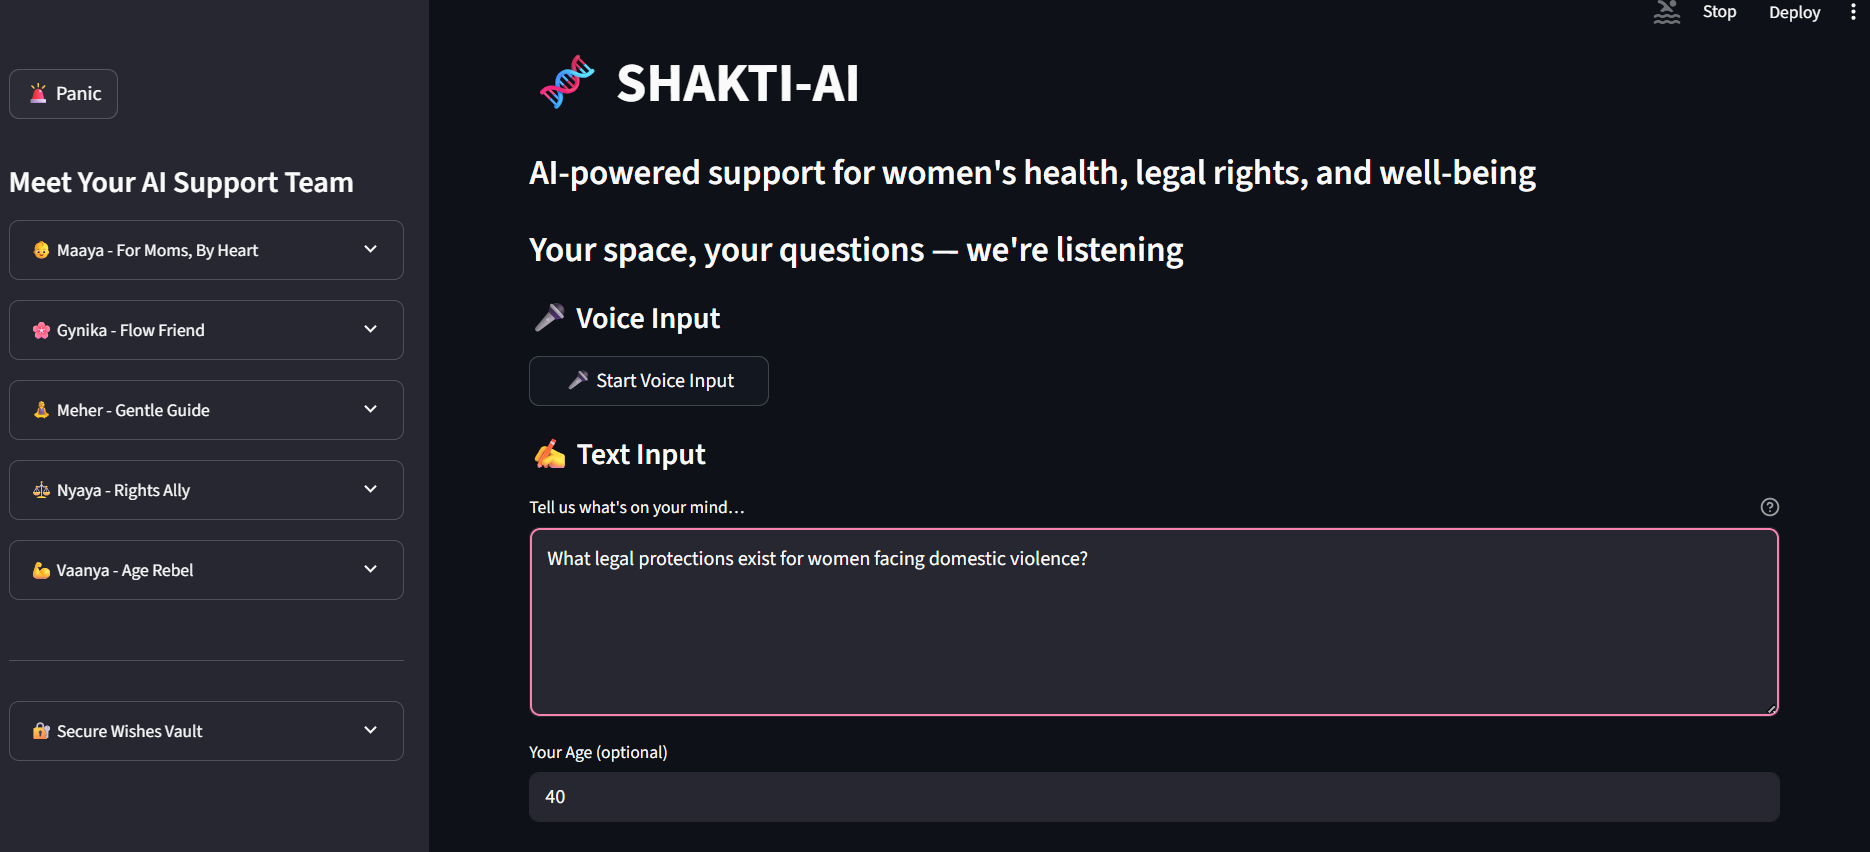Screen dimensions: 1870x852
Task: Click the microphone icon beside Voice Input
Action: coord(548,317)
